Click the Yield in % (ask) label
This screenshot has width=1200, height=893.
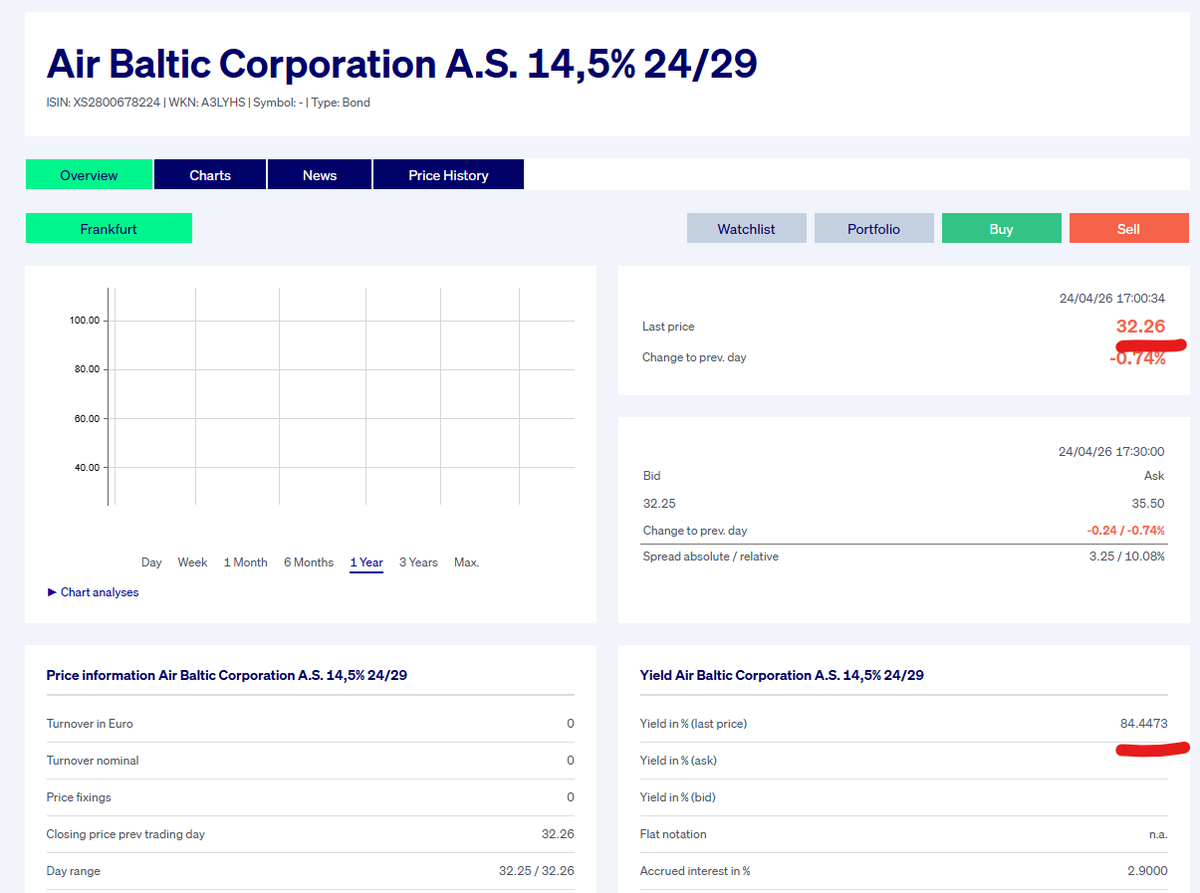[679, 760]
